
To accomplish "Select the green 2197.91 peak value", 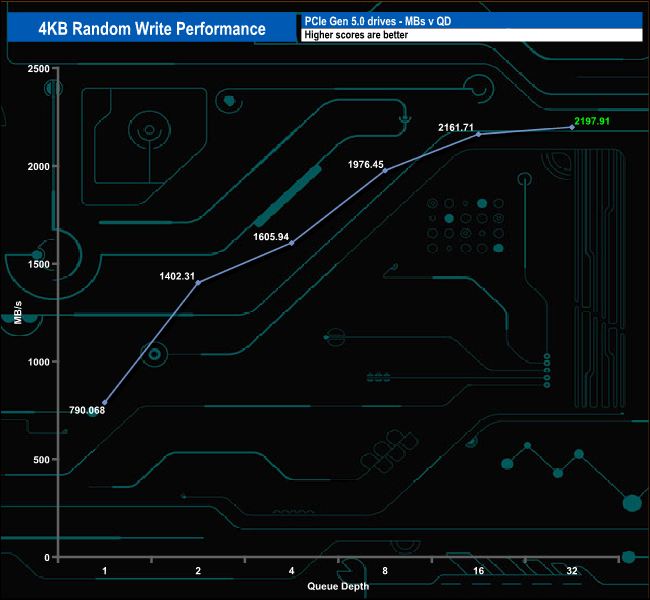I will pos(592,120).
